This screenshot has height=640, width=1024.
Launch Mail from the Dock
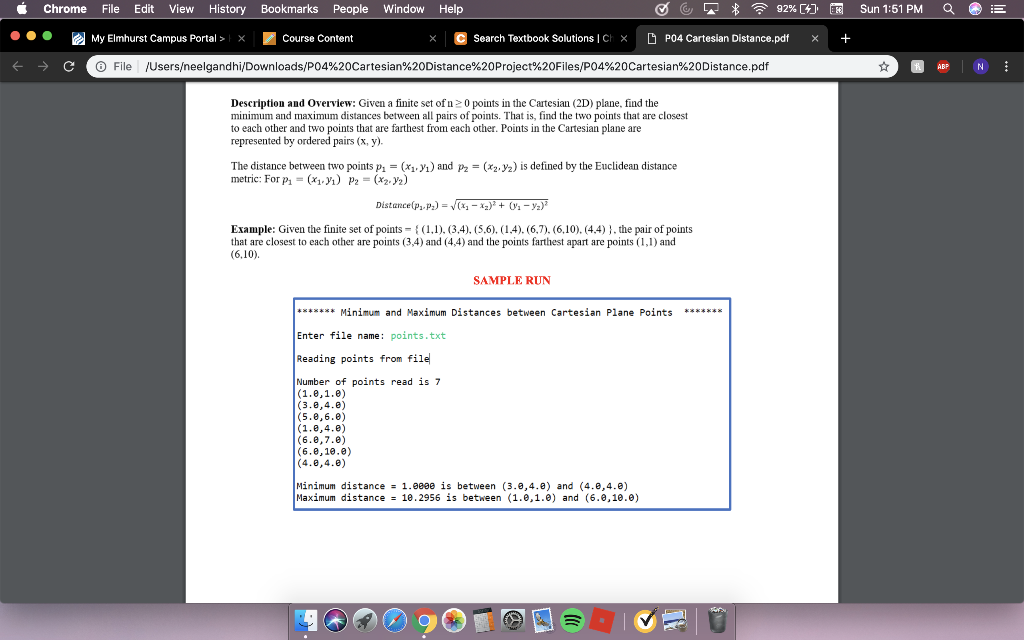(x=543, y=620)
